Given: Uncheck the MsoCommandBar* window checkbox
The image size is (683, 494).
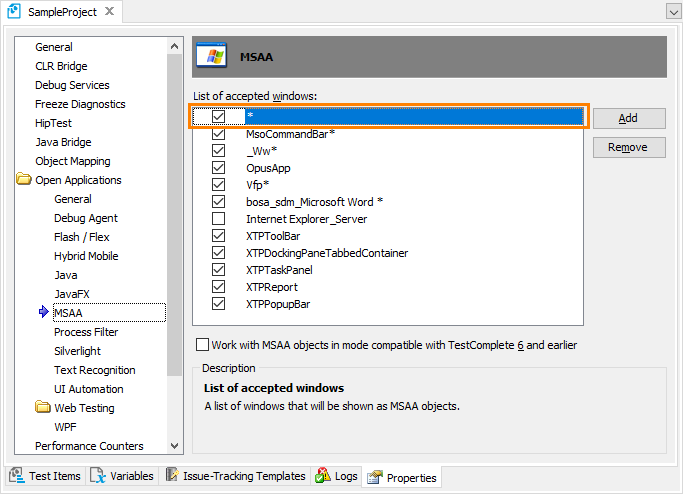Looking at the screenshot, I should (x=219, y=134).
